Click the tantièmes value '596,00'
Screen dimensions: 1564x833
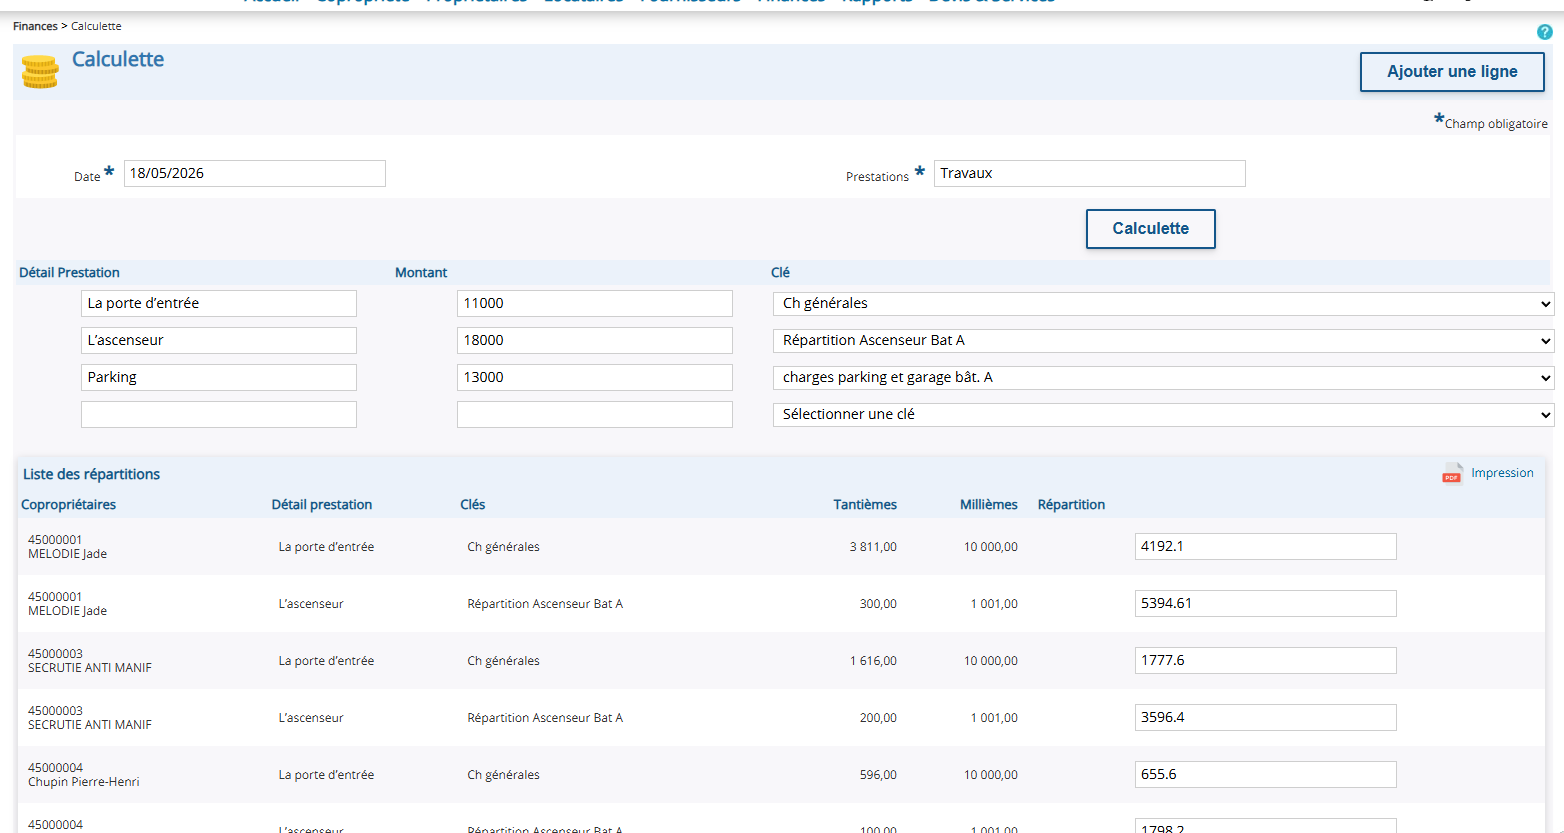(x=878, y=775)
